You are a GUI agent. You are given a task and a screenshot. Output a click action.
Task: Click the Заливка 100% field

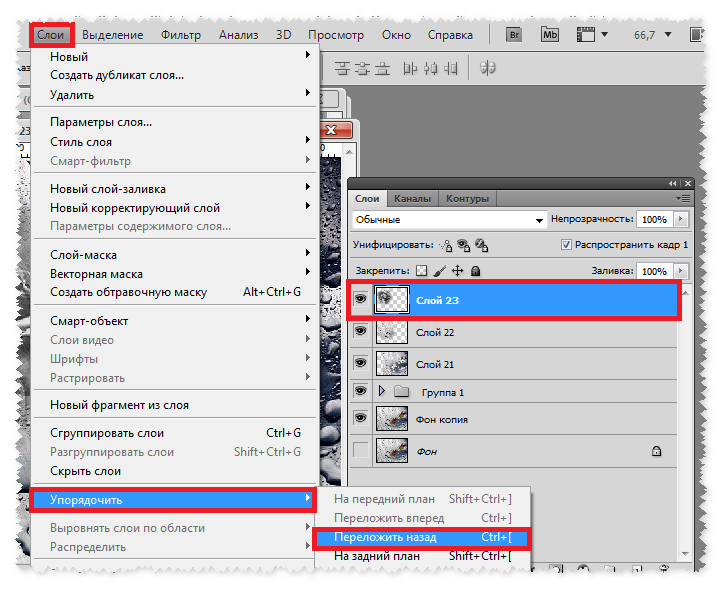click(655, 271)
